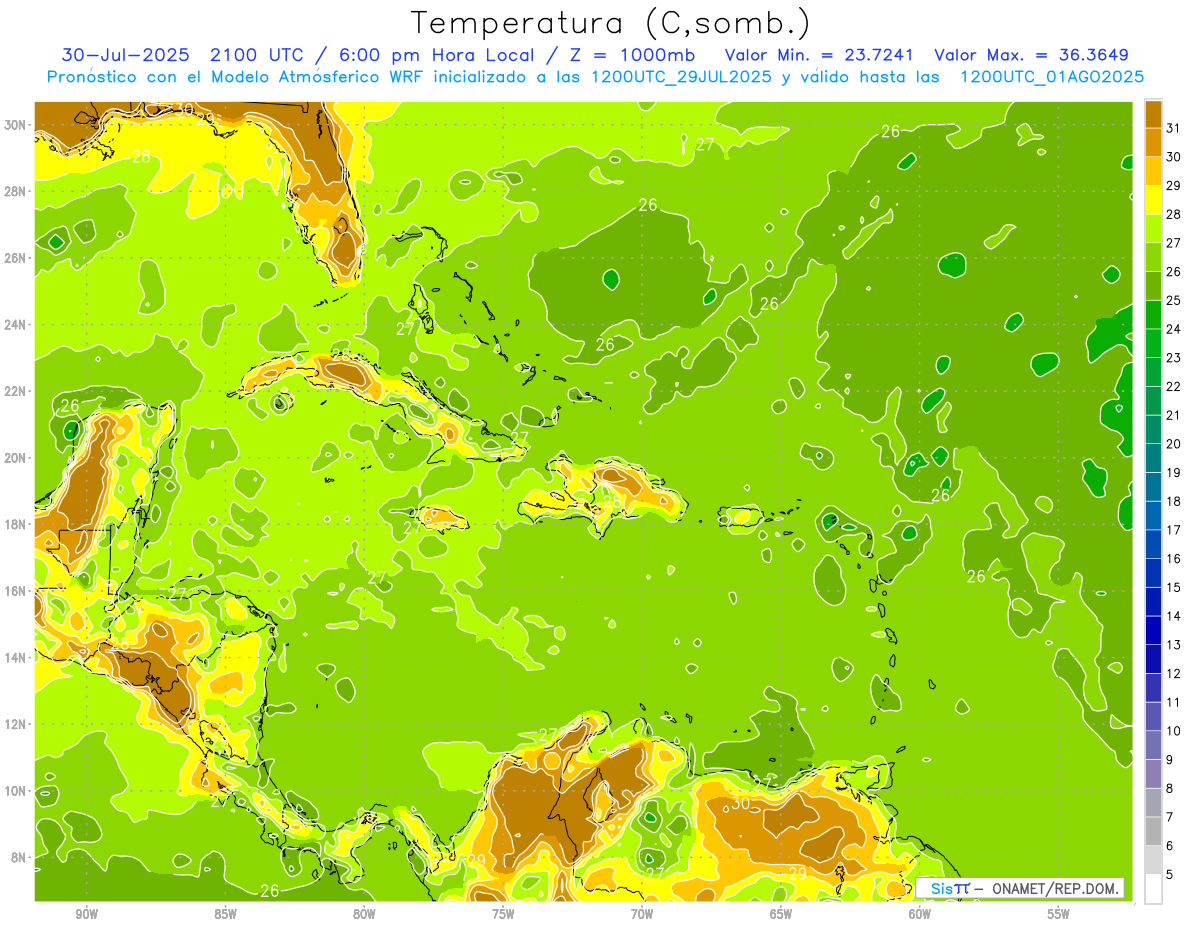Viewport: 1200px width, 927px height.
Task: Click the white swatch at the color bar bottom
Action: [x=1153, y=888]
